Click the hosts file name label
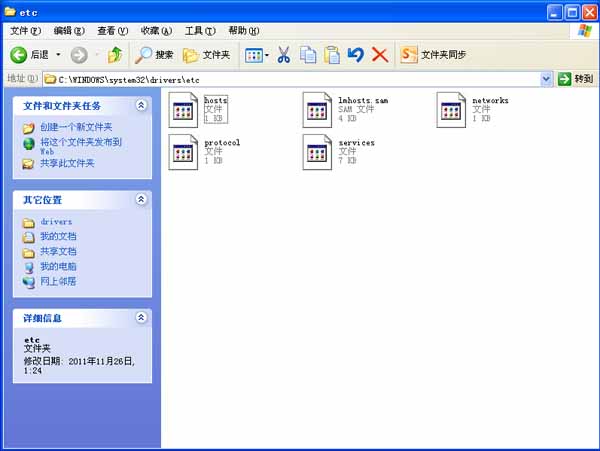This screenshot has height=451, width=600. (x=216, y=100)
